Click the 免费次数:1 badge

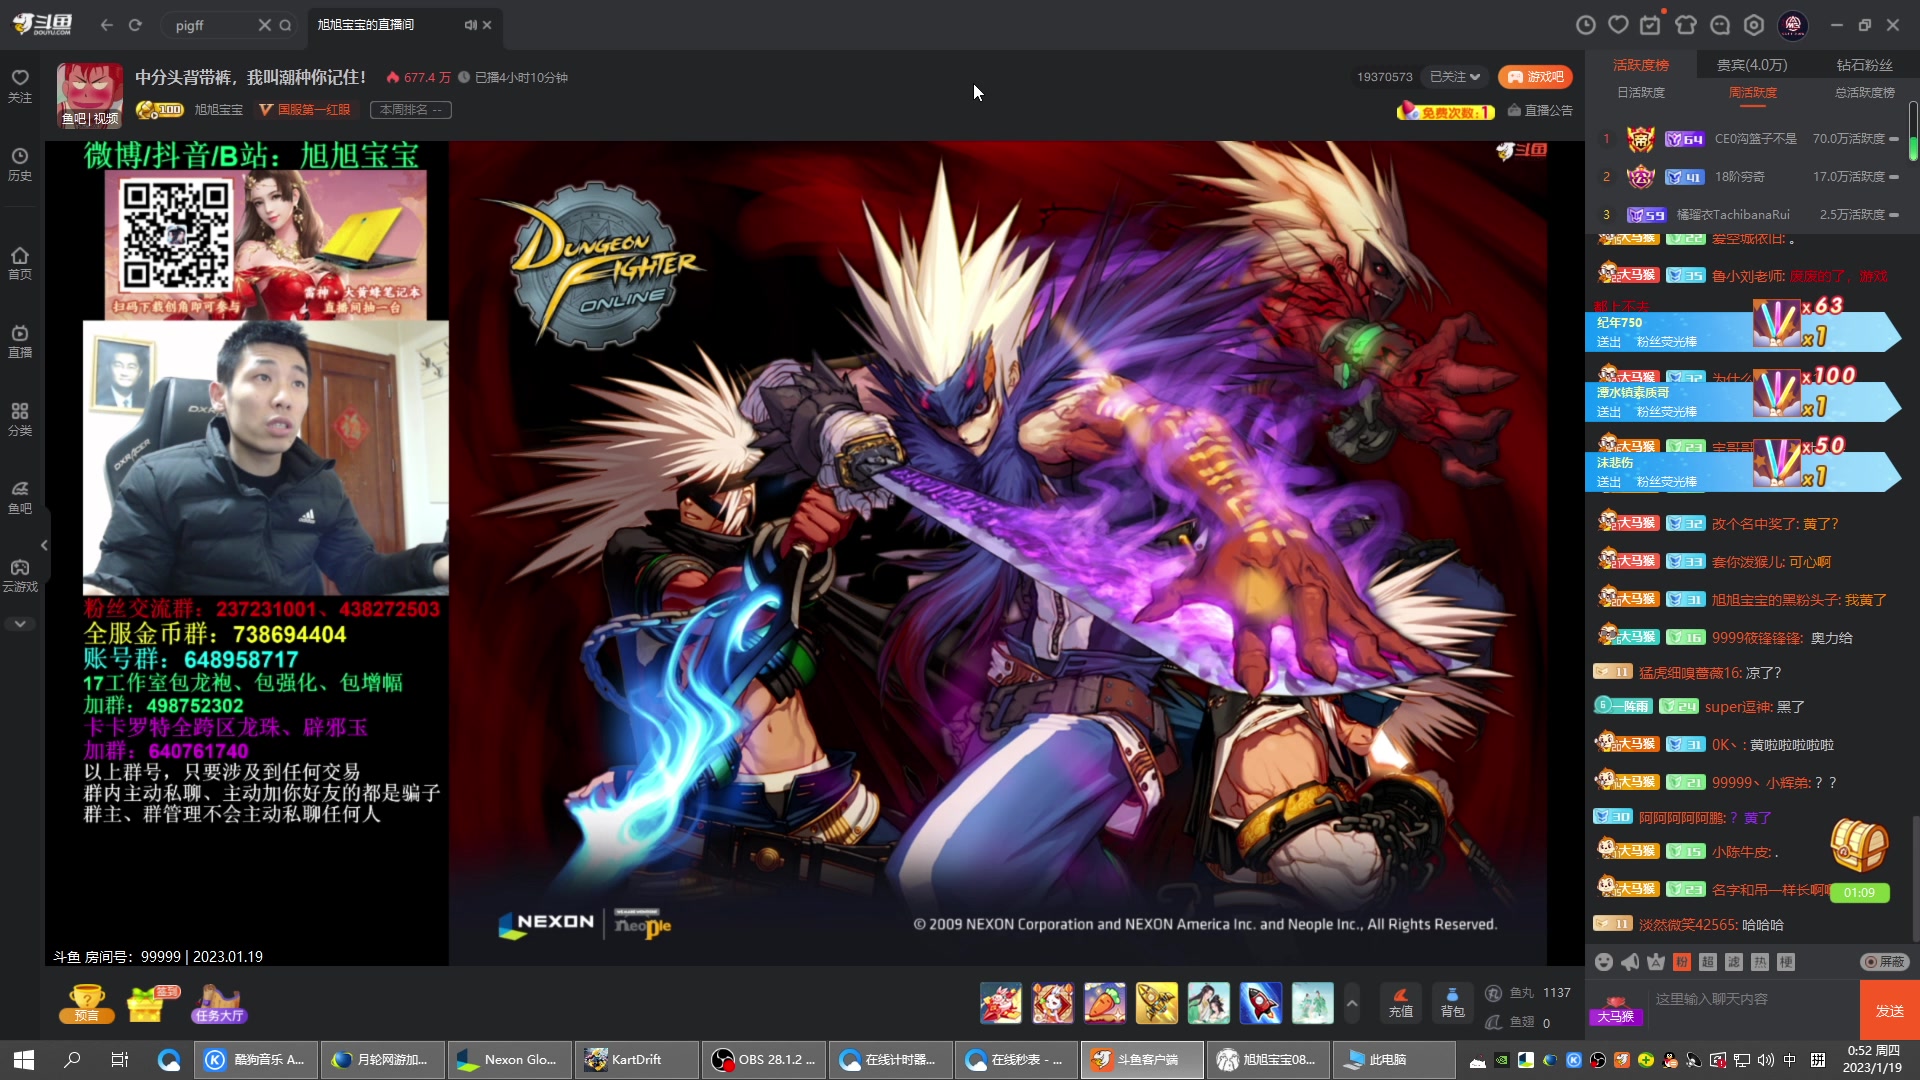1446,112
